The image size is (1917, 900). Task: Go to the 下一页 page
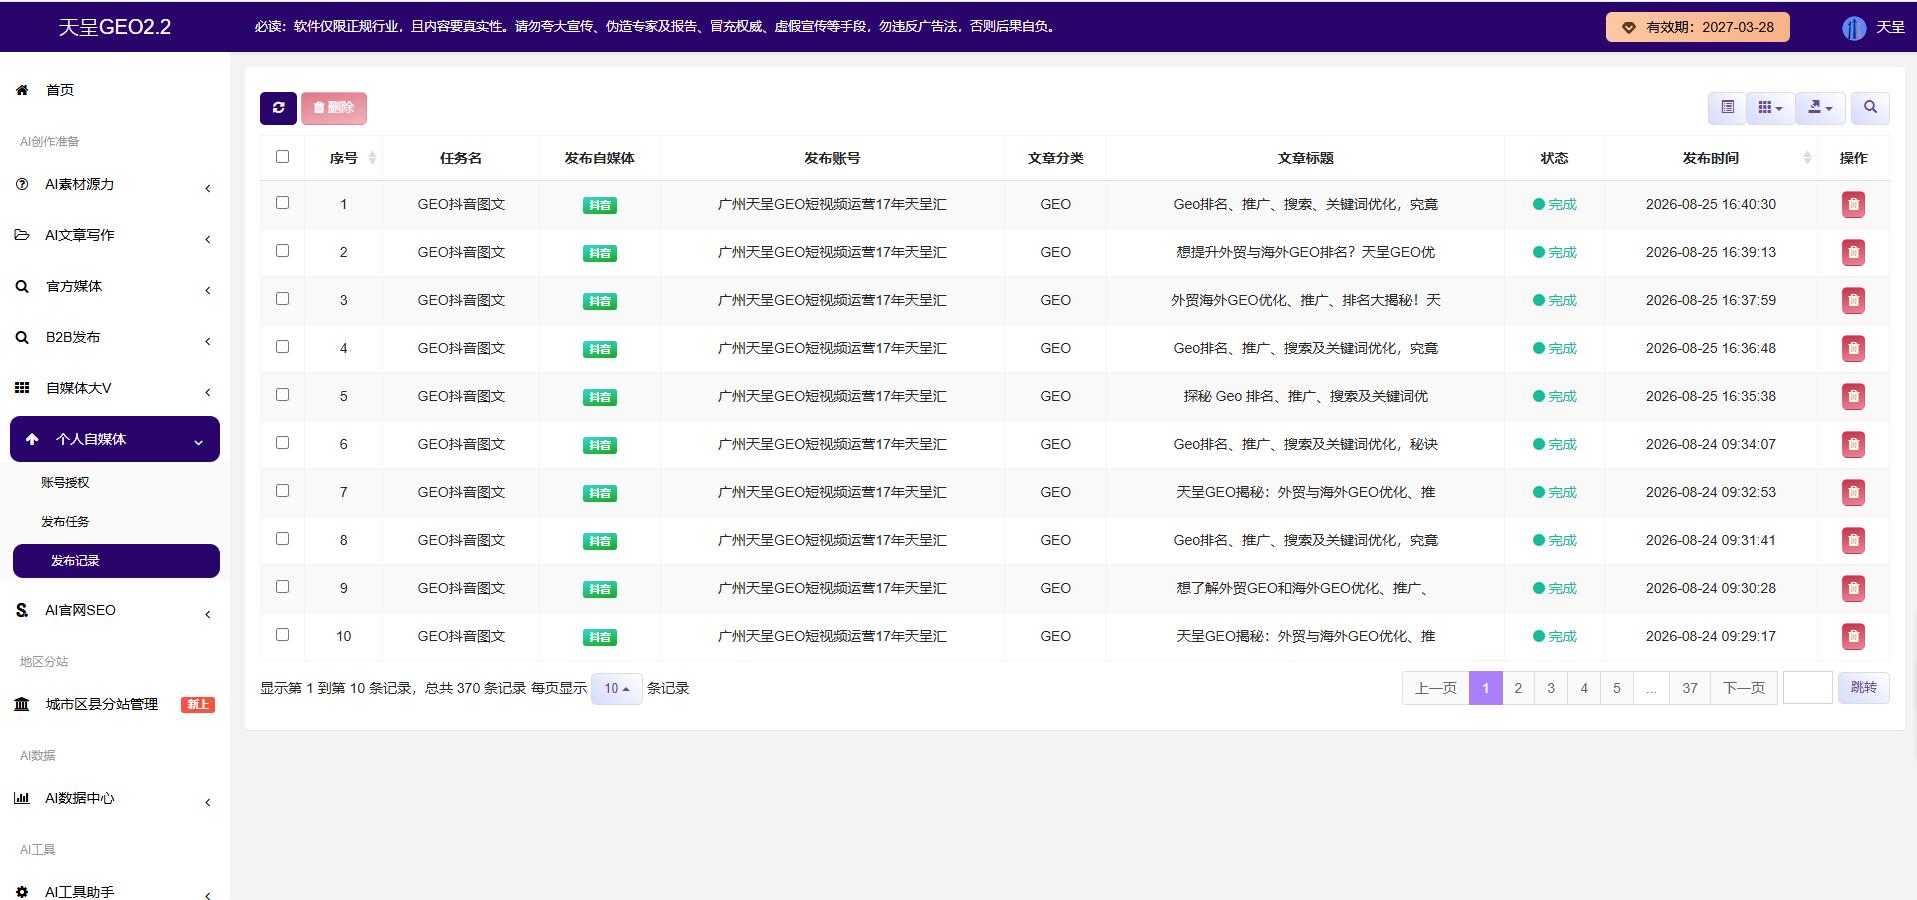pyautogui.click(x=1744, y=688)
